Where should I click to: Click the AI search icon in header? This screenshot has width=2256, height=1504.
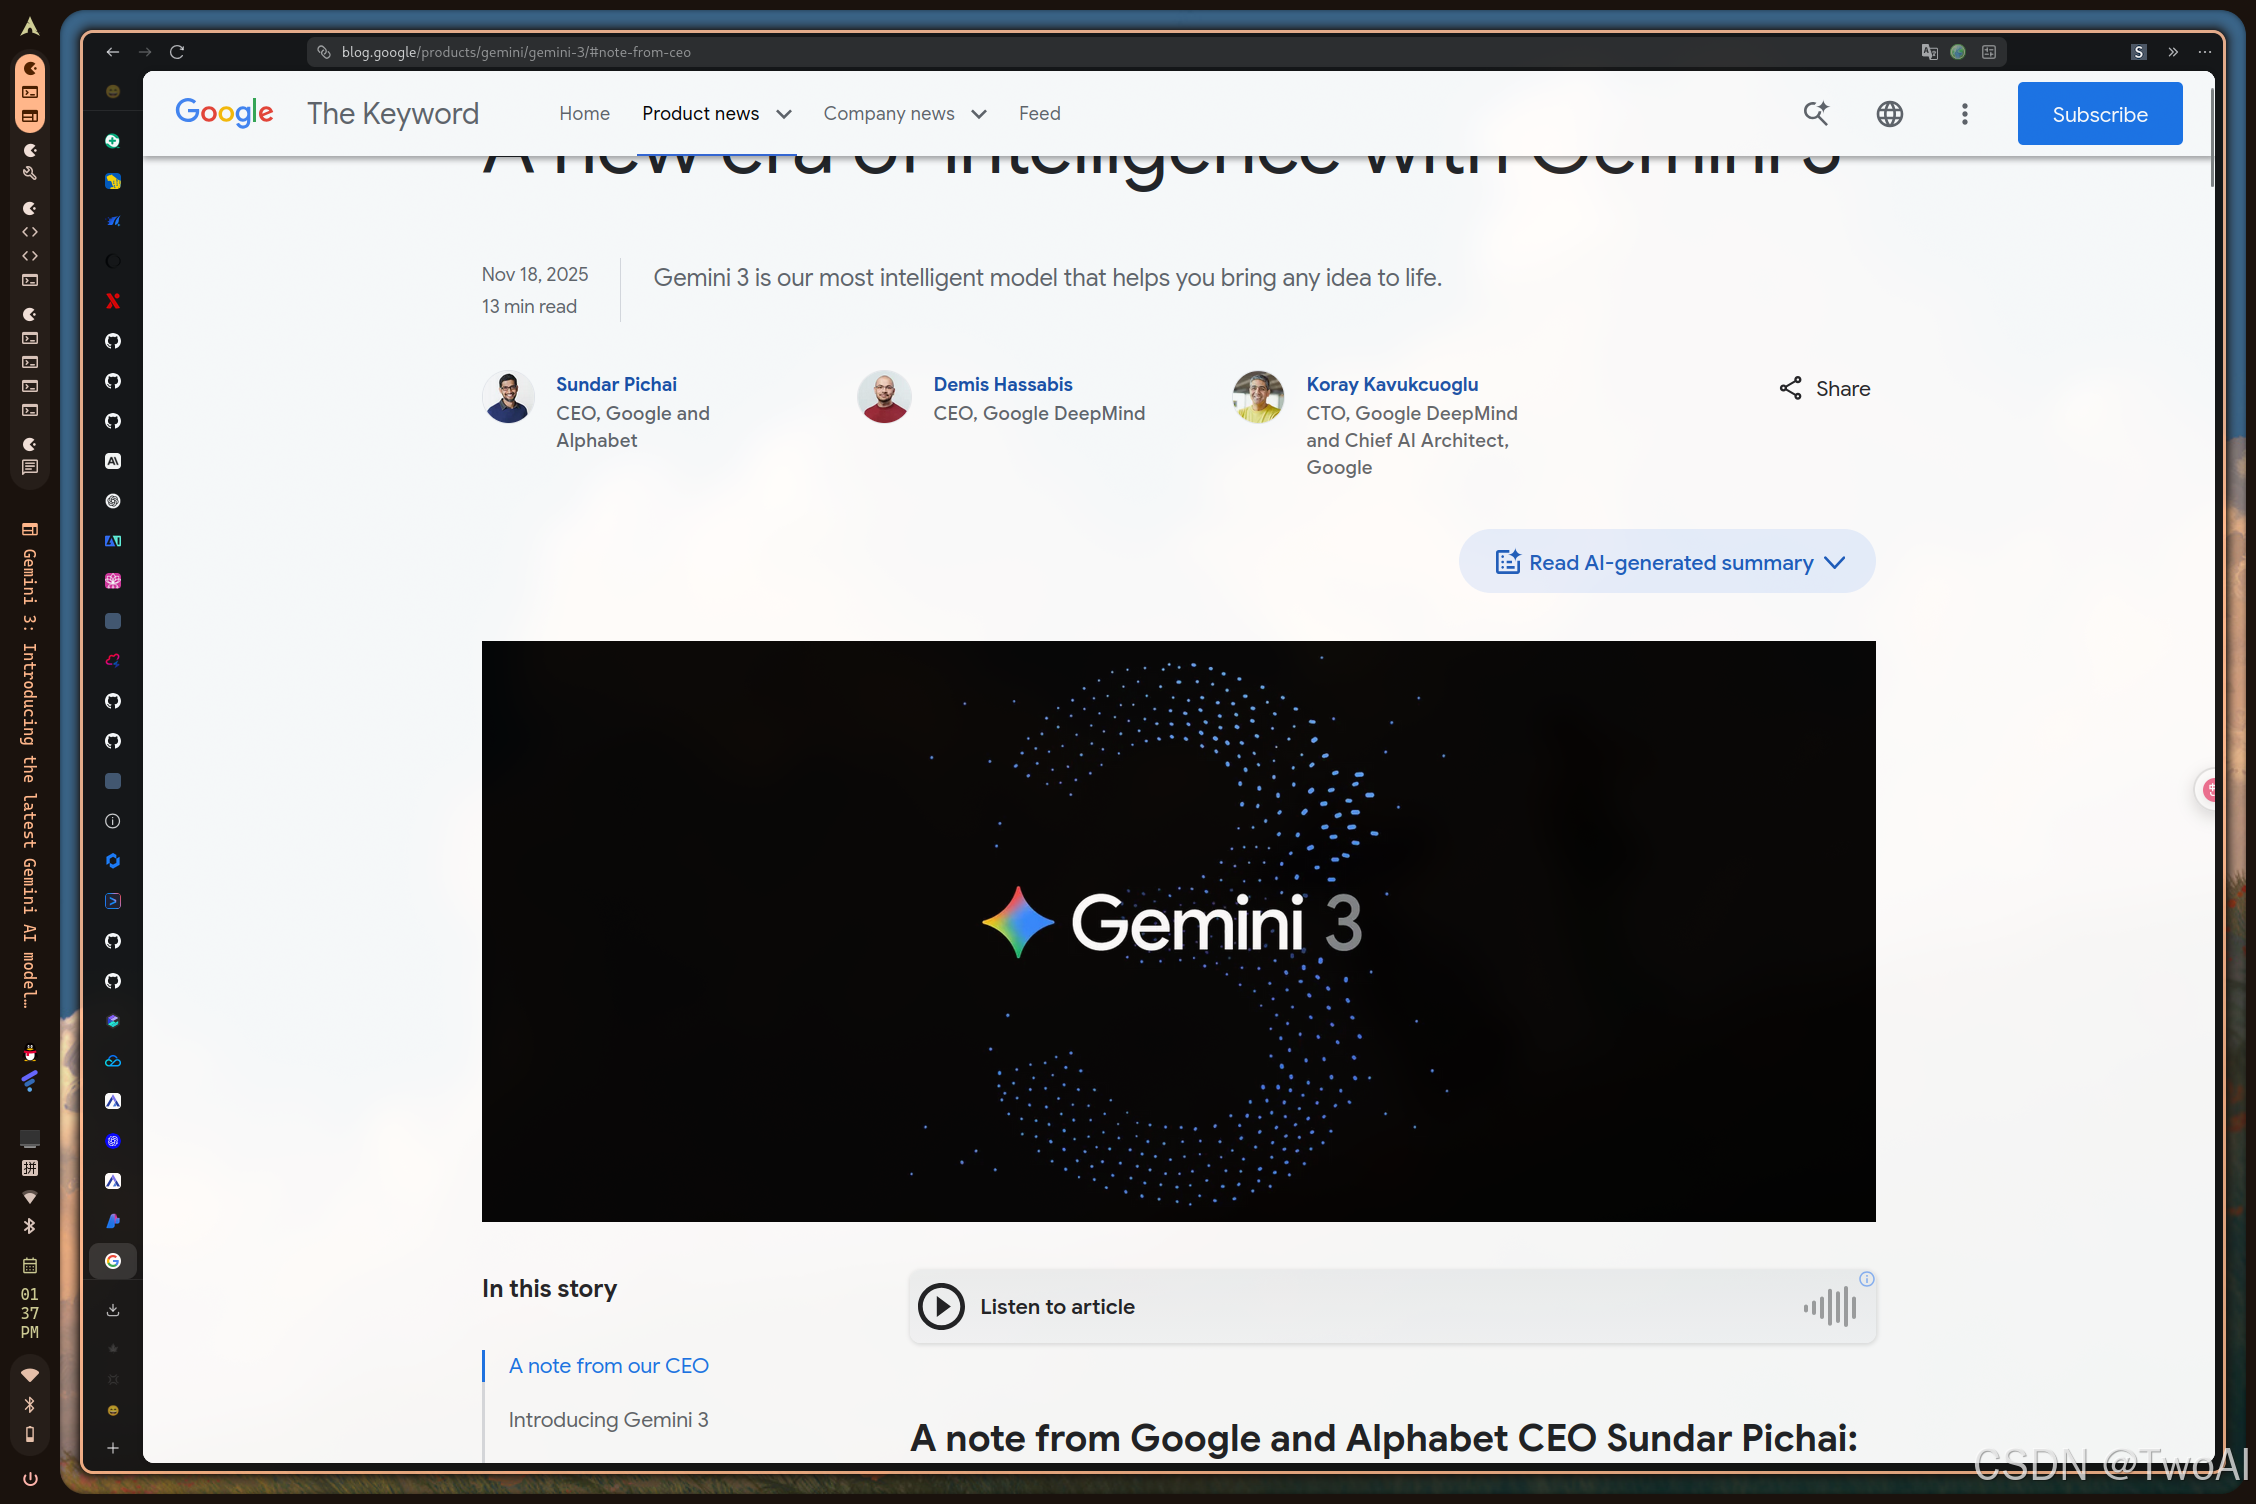pyautogui.click(x=1816, y=114)
